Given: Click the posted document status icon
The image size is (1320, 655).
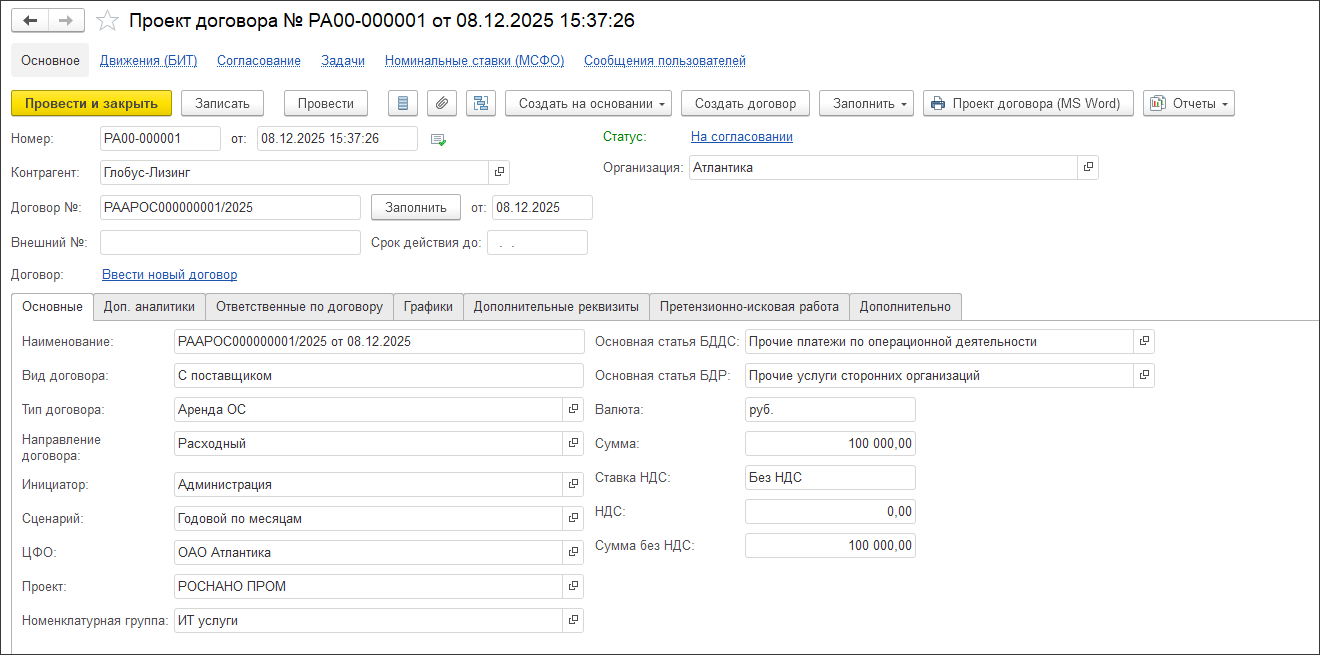Looking at the screenshot, I should [438, 139].
